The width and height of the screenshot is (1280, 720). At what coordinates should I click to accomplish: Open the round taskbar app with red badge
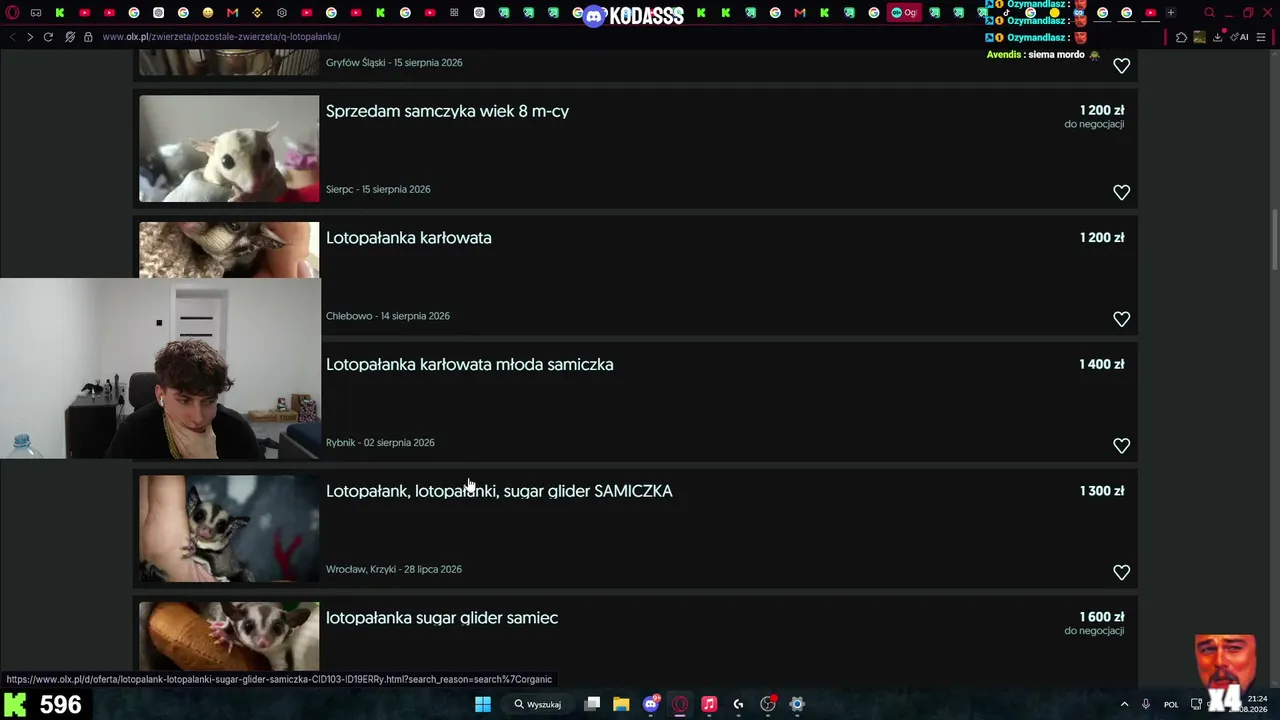(768, 704)
